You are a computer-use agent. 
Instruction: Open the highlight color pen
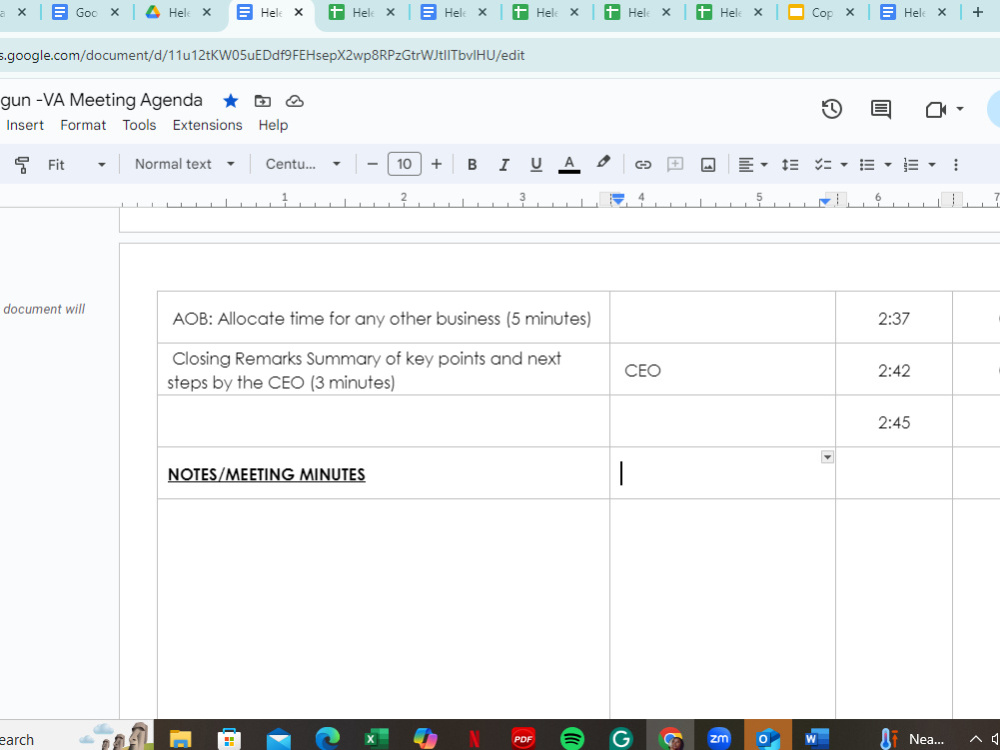(603, 163)
